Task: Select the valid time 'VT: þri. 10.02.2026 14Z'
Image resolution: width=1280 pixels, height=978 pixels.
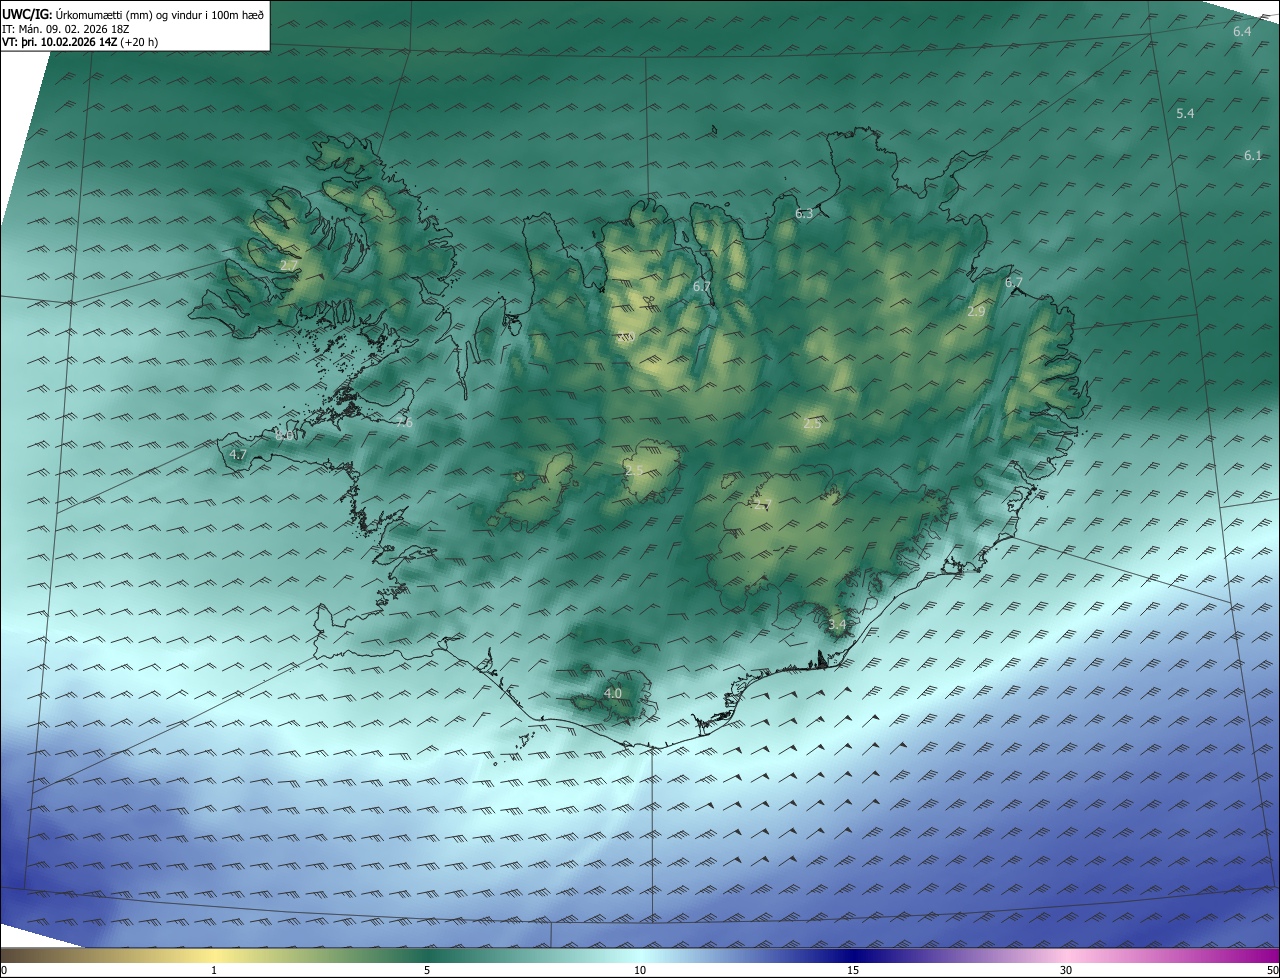Action: coord(59,42)
